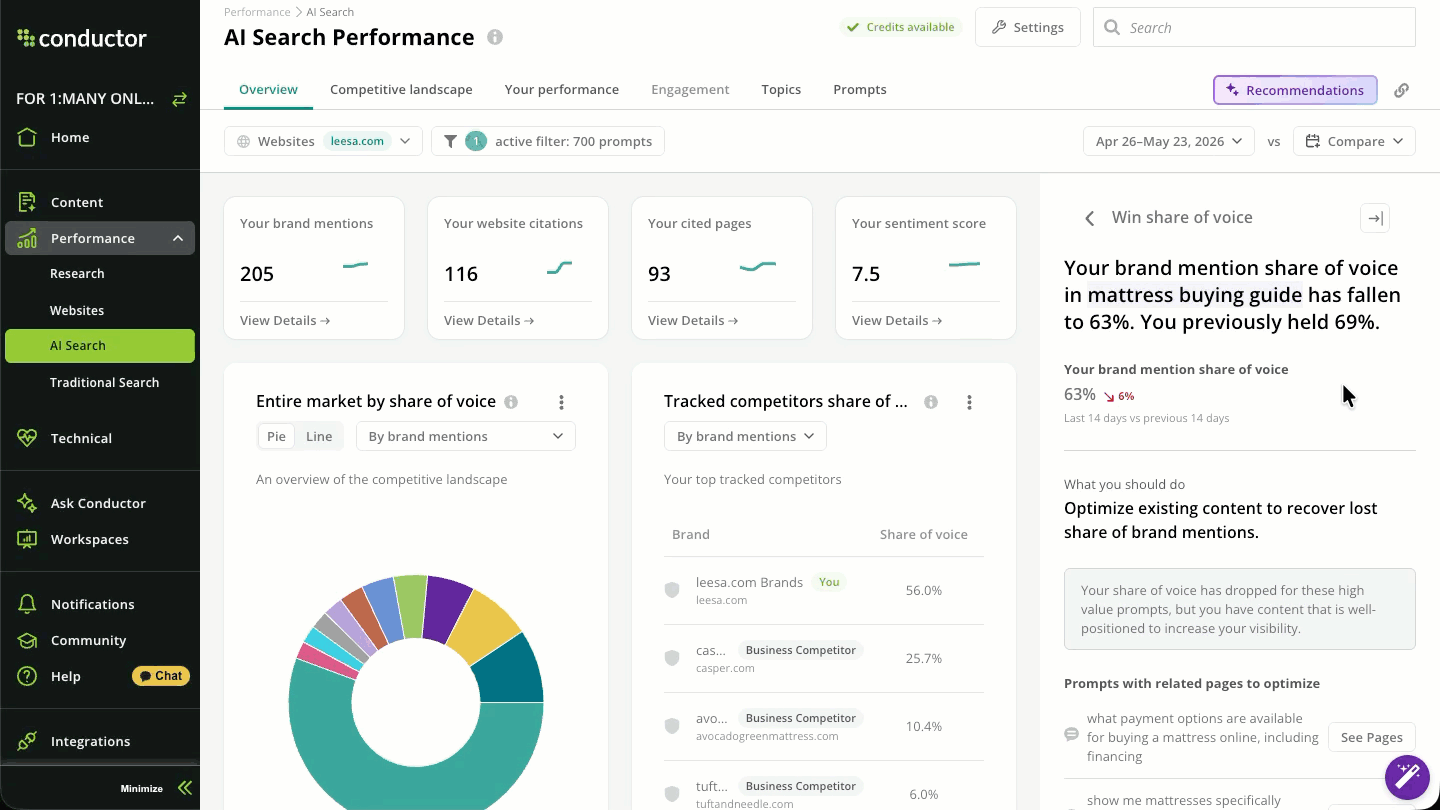Open date range Apr 26–May 23 dropdown
Screen dimensions: 1440x810
click(1168, 141)
